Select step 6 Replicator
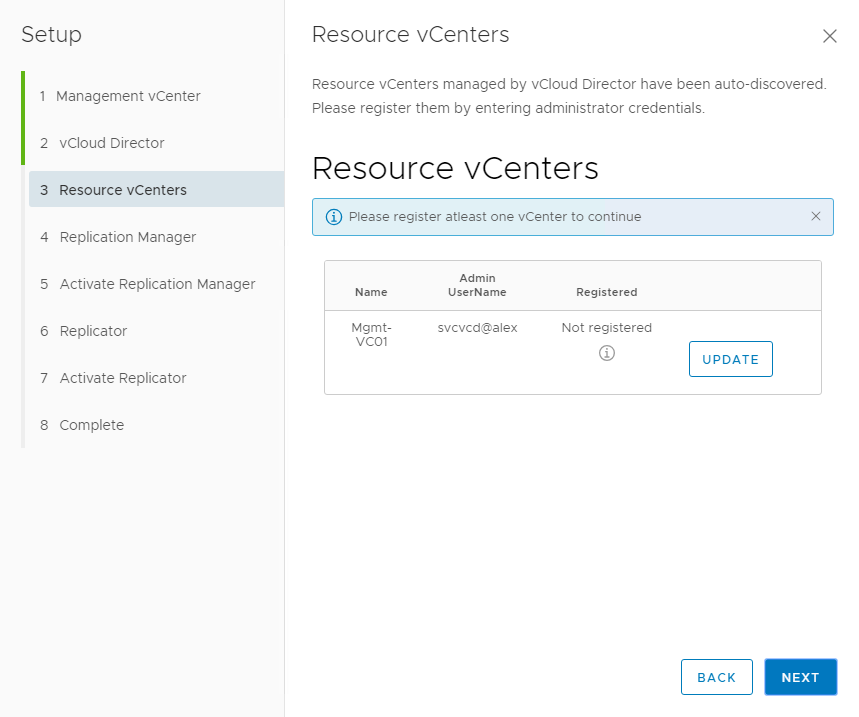Viewport: 859px width, 717px height. click(x=93, y=331)
